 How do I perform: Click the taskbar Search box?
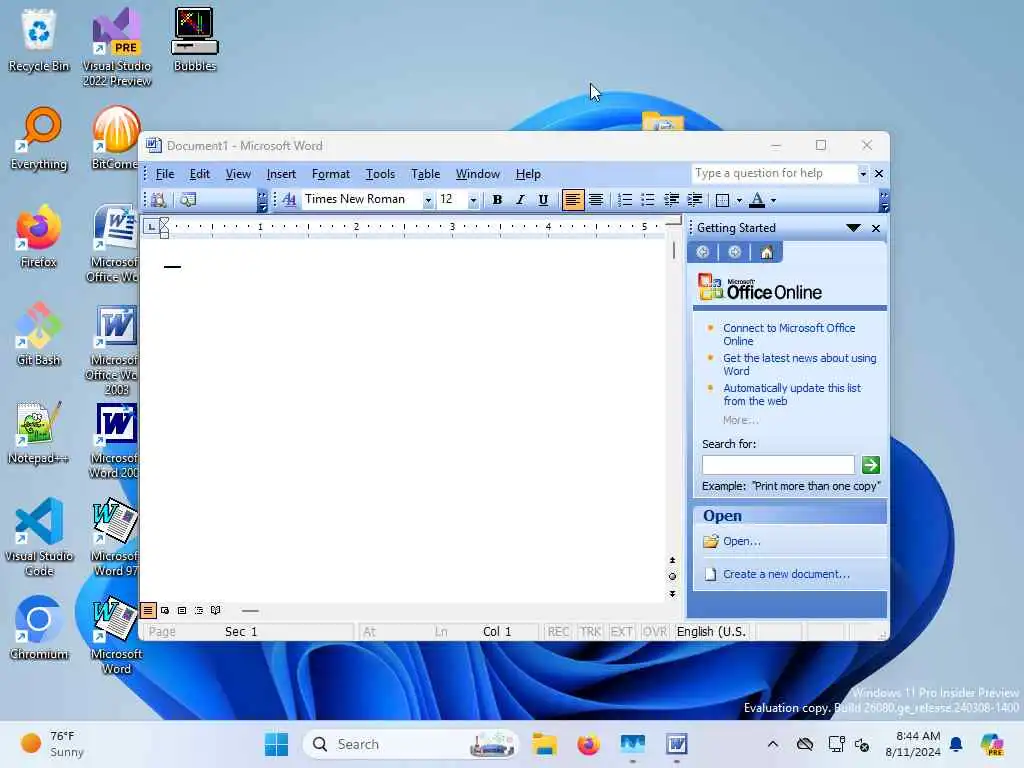tap(410, 744)
